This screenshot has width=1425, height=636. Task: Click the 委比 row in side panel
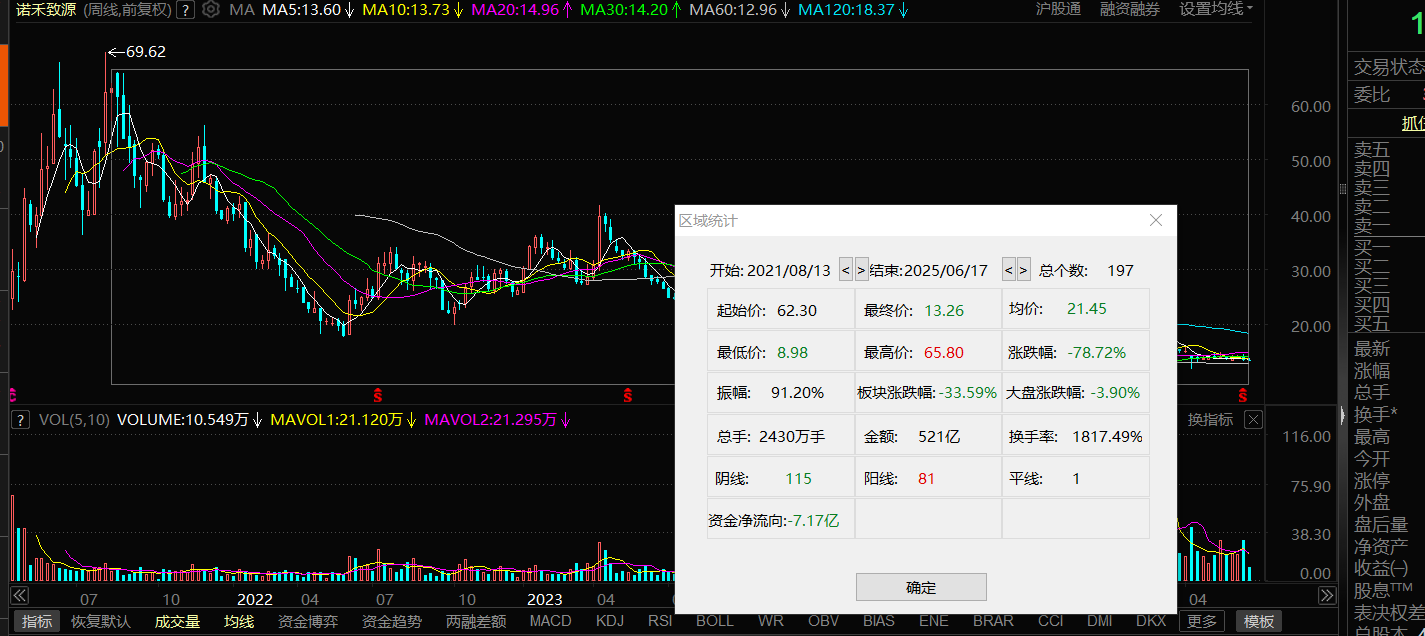point(1387,95)
